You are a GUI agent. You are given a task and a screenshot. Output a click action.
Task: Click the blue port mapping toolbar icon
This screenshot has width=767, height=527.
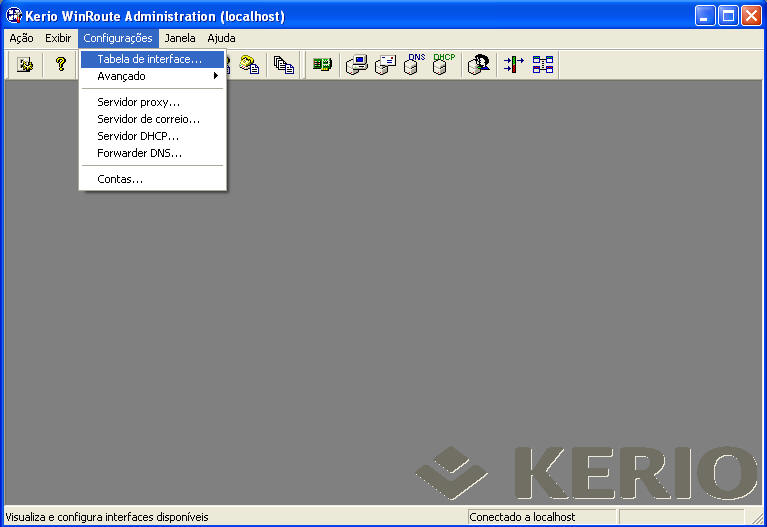click(x=543, y=65)
